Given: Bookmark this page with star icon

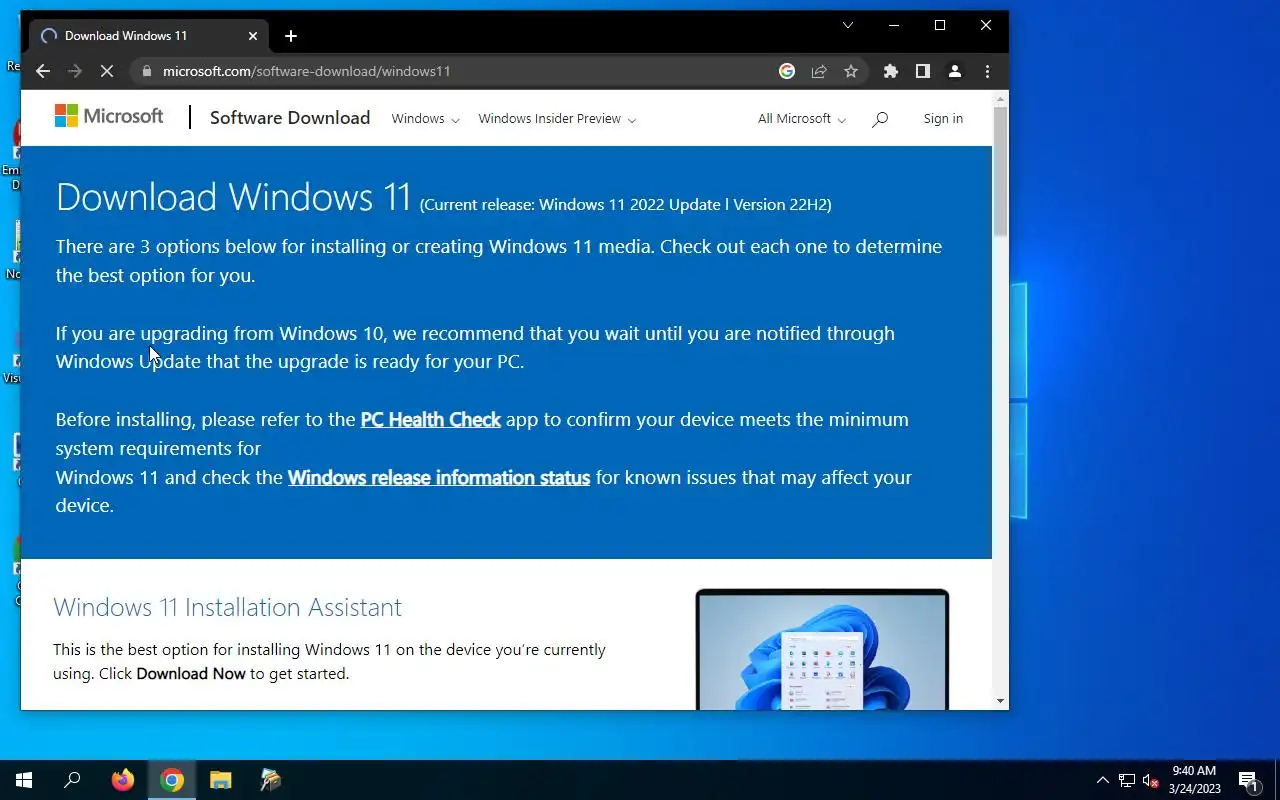Looking at the screenshot, I should (x=851, y=71).
